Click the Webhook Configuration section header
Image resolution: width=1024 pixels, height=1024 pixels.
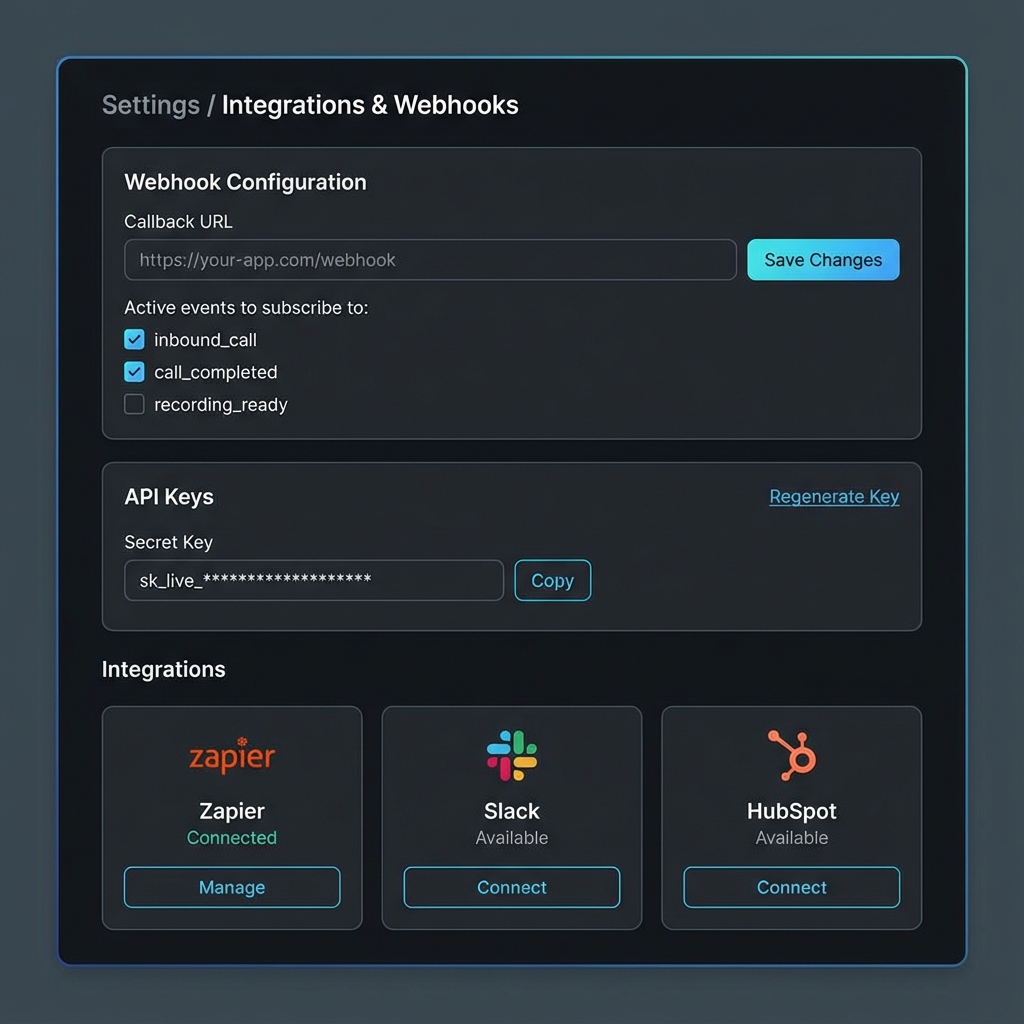(x=245, y=182)
